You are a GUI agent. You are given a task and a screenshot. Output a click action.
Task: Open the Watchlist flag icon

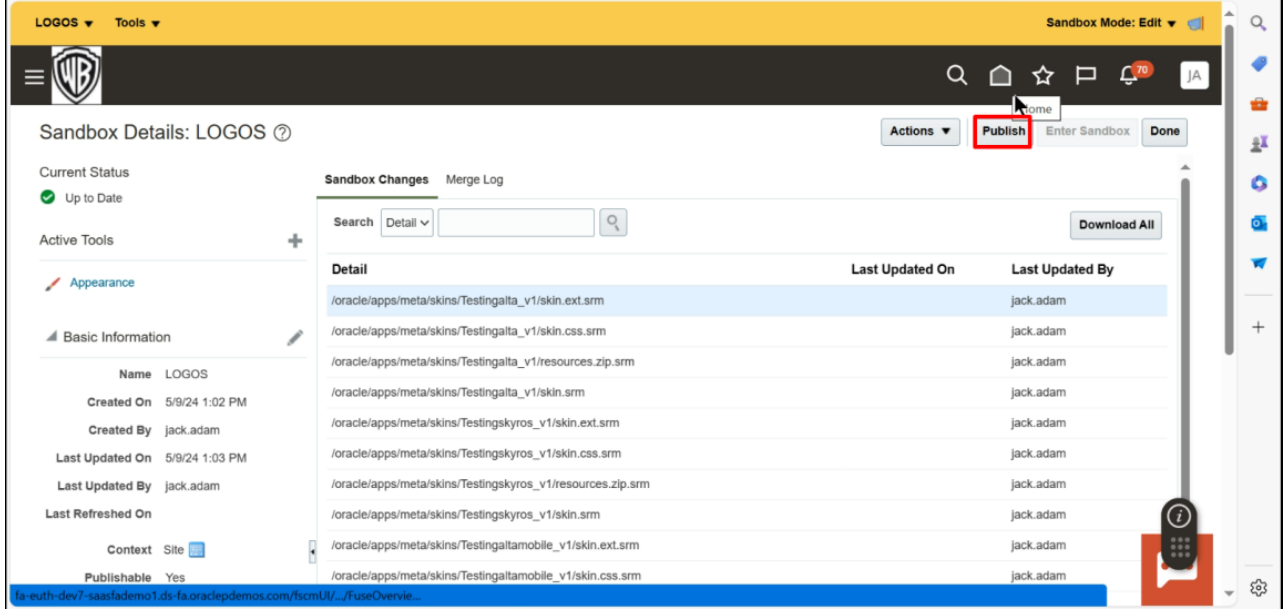click(x=1084, y=74)
